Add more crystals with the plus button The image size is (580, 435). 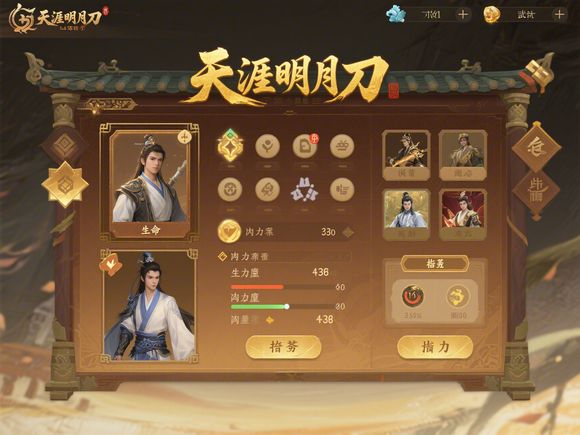[463, 14]
